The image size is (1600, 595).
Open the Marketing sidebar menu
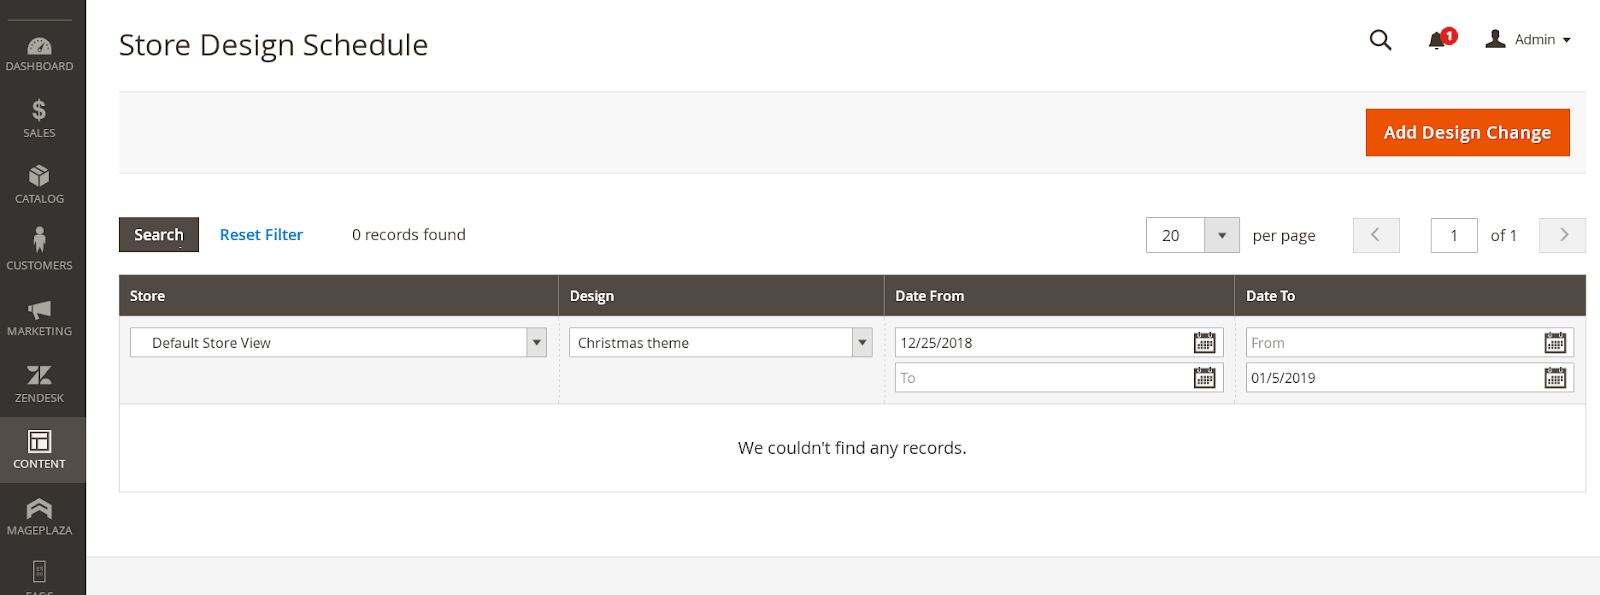[39, 318]
